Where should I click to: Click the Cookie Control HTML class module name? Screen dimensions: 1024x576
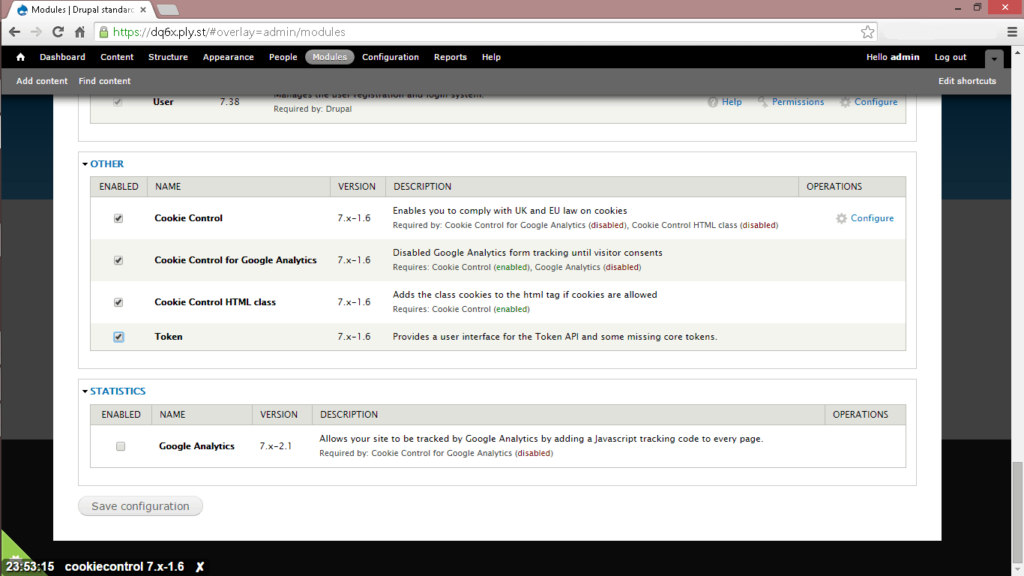tap(215, 302)
